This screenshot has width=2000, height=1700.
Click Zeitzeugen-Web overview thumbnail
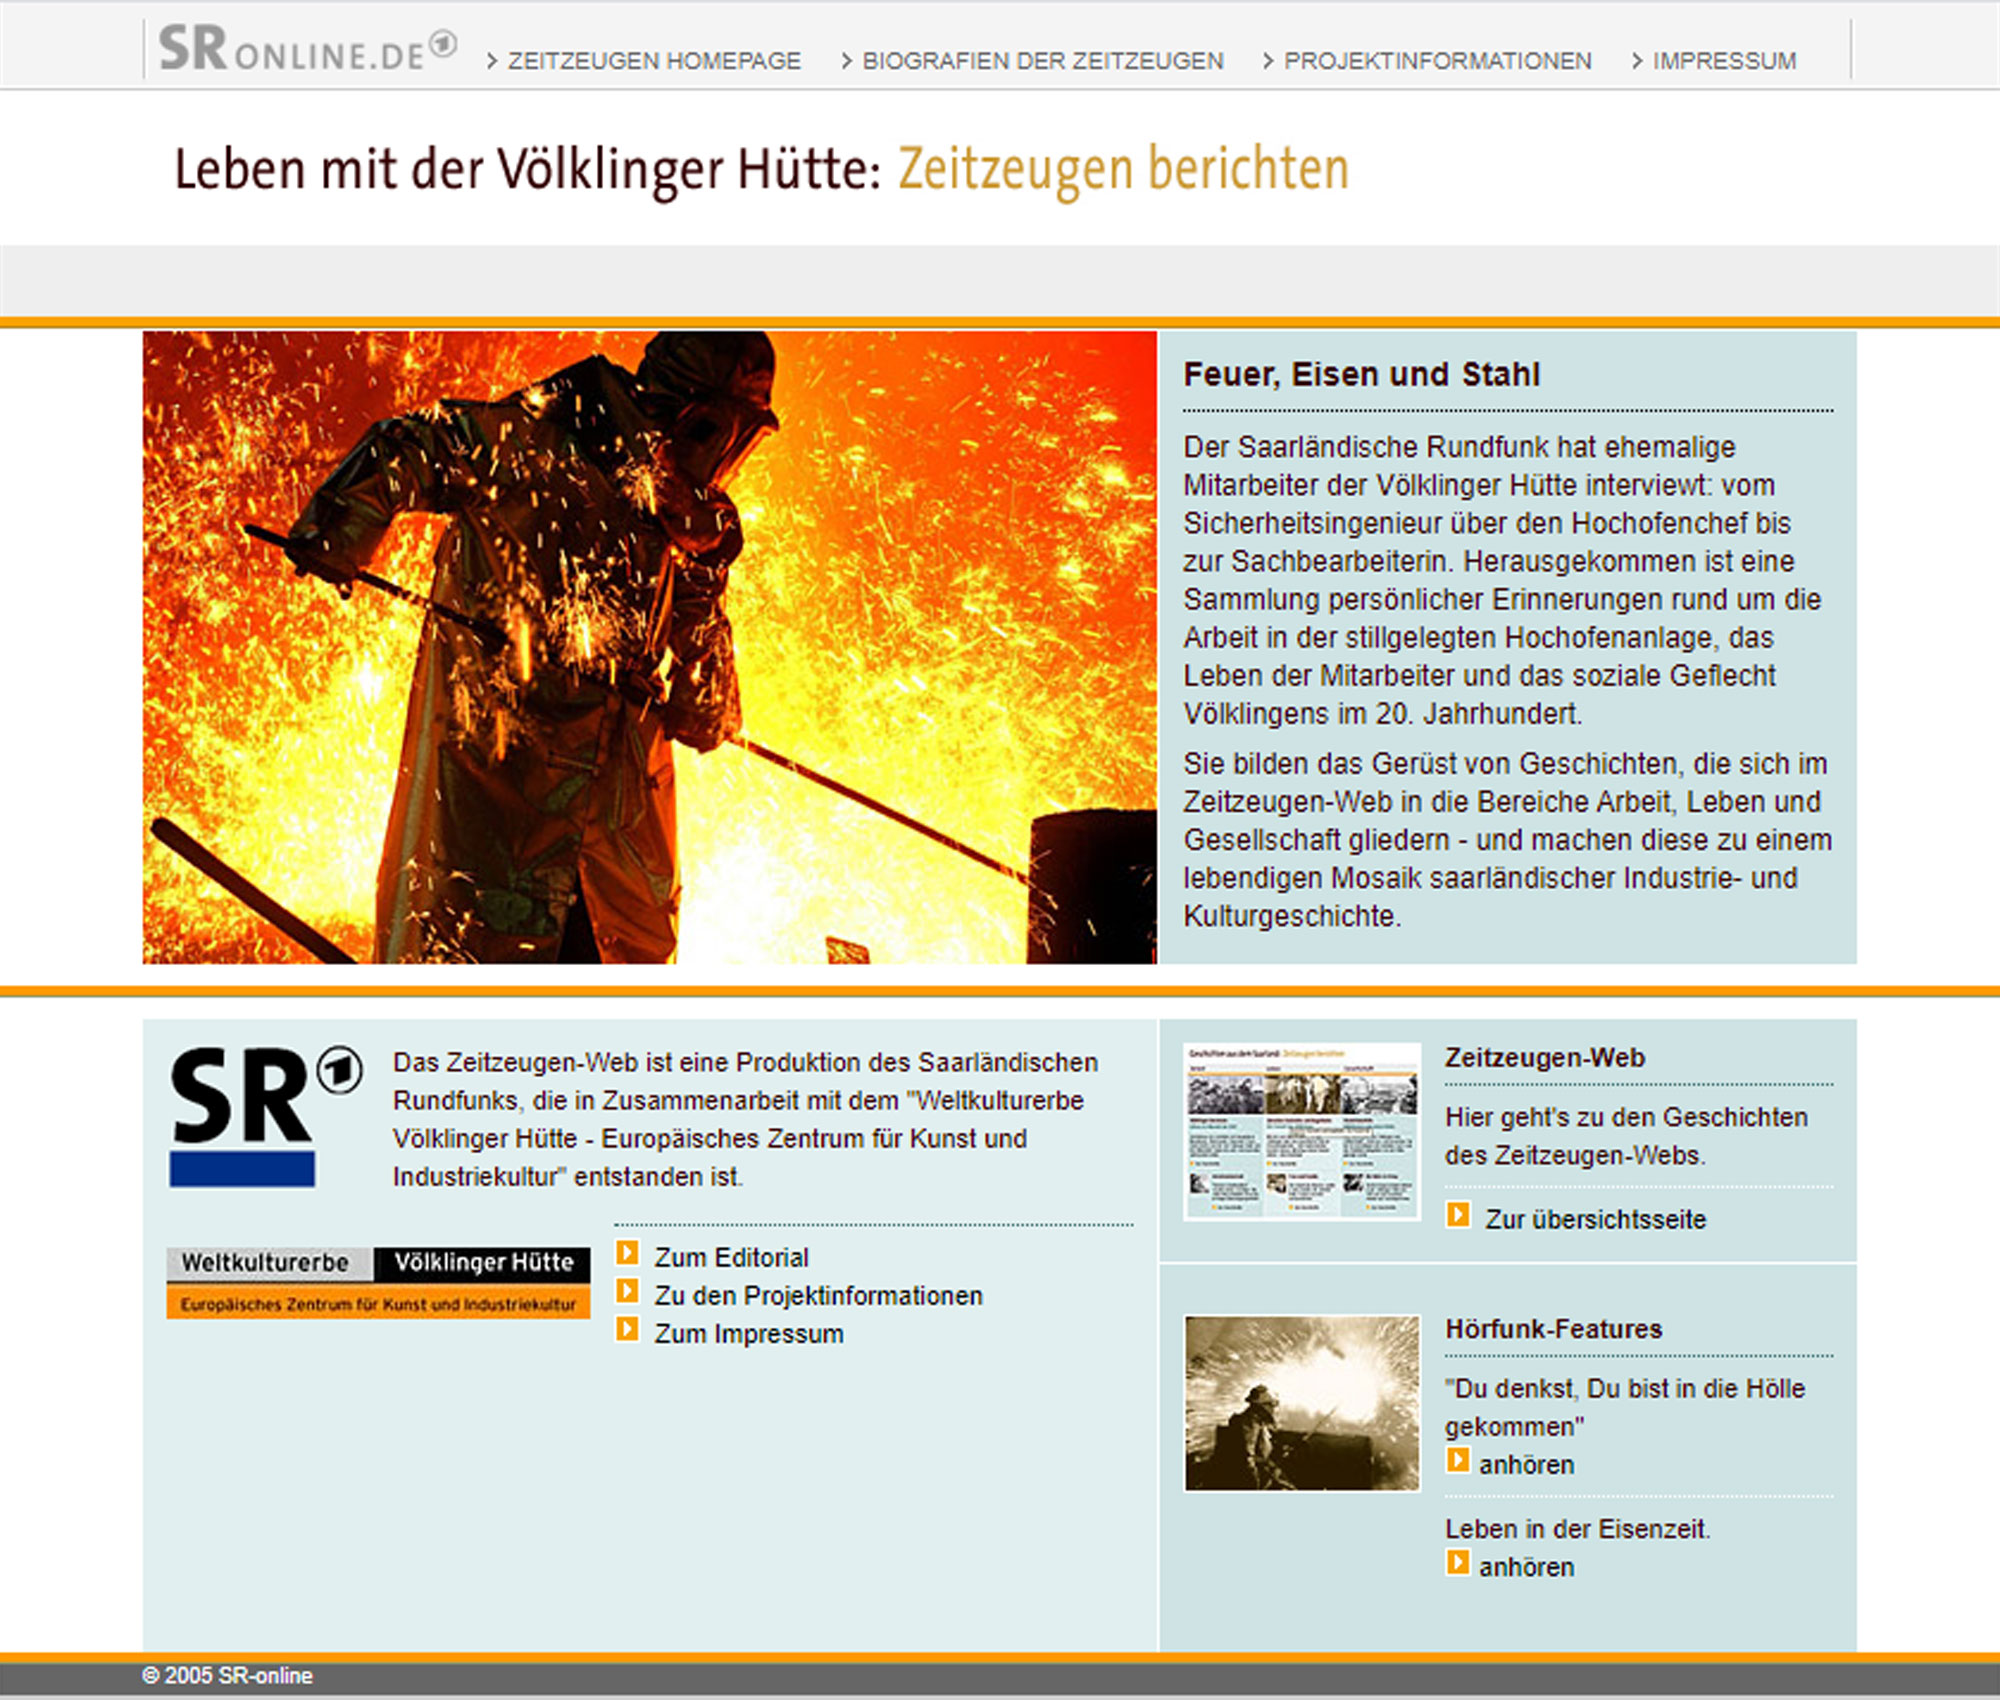[x=1302, y=1132]
